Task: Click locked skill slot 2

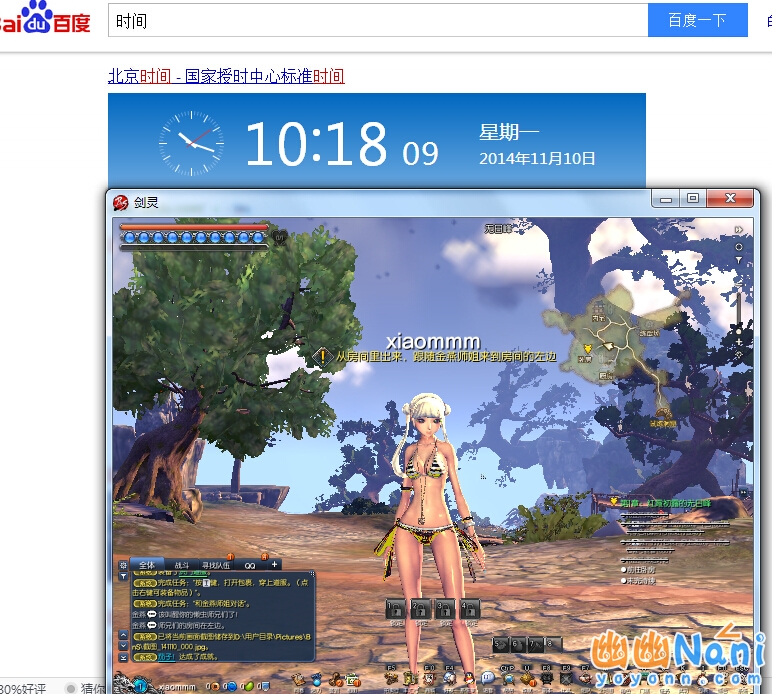Action: pos(420,609)
